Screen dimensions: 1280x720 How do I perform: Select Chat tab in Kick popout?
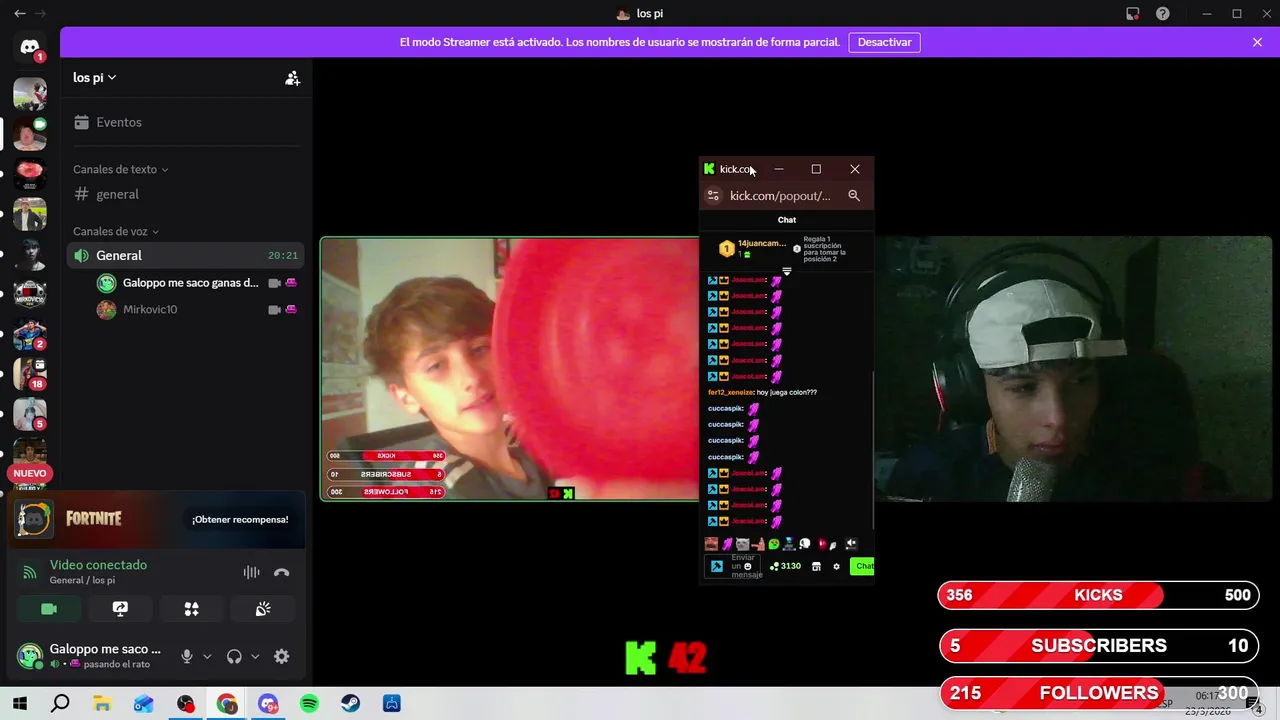pyautogui.click(x=787, y=220)
